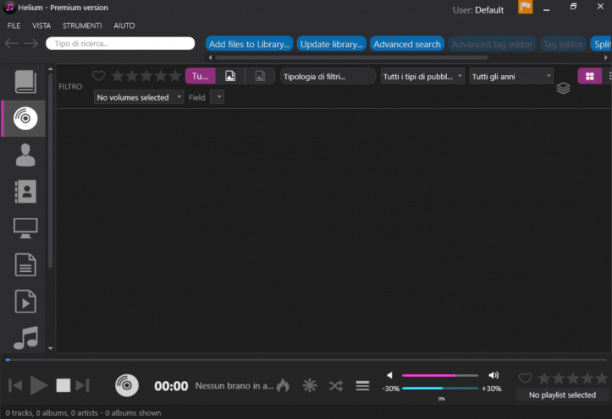Stop playback
The height and width of the screenshot is (419, 612).
63,385
